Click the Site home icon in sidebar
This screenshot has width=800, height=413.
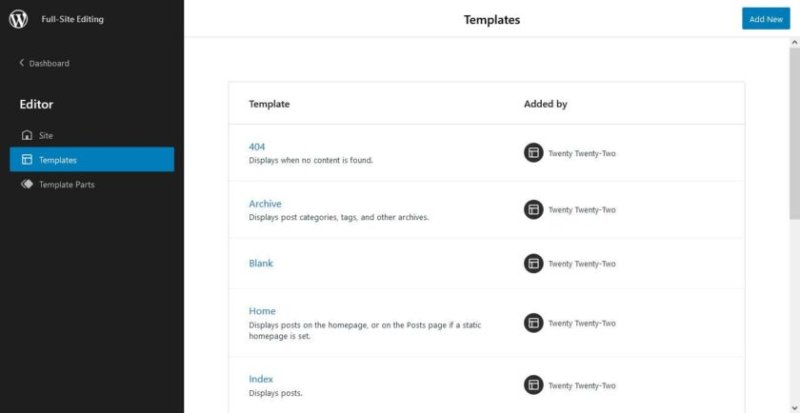(27, 135)
